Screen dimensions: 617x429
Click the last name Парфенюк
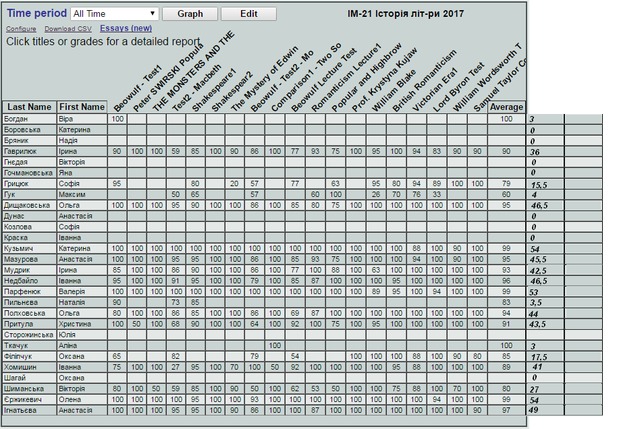(x=22, y=292)
